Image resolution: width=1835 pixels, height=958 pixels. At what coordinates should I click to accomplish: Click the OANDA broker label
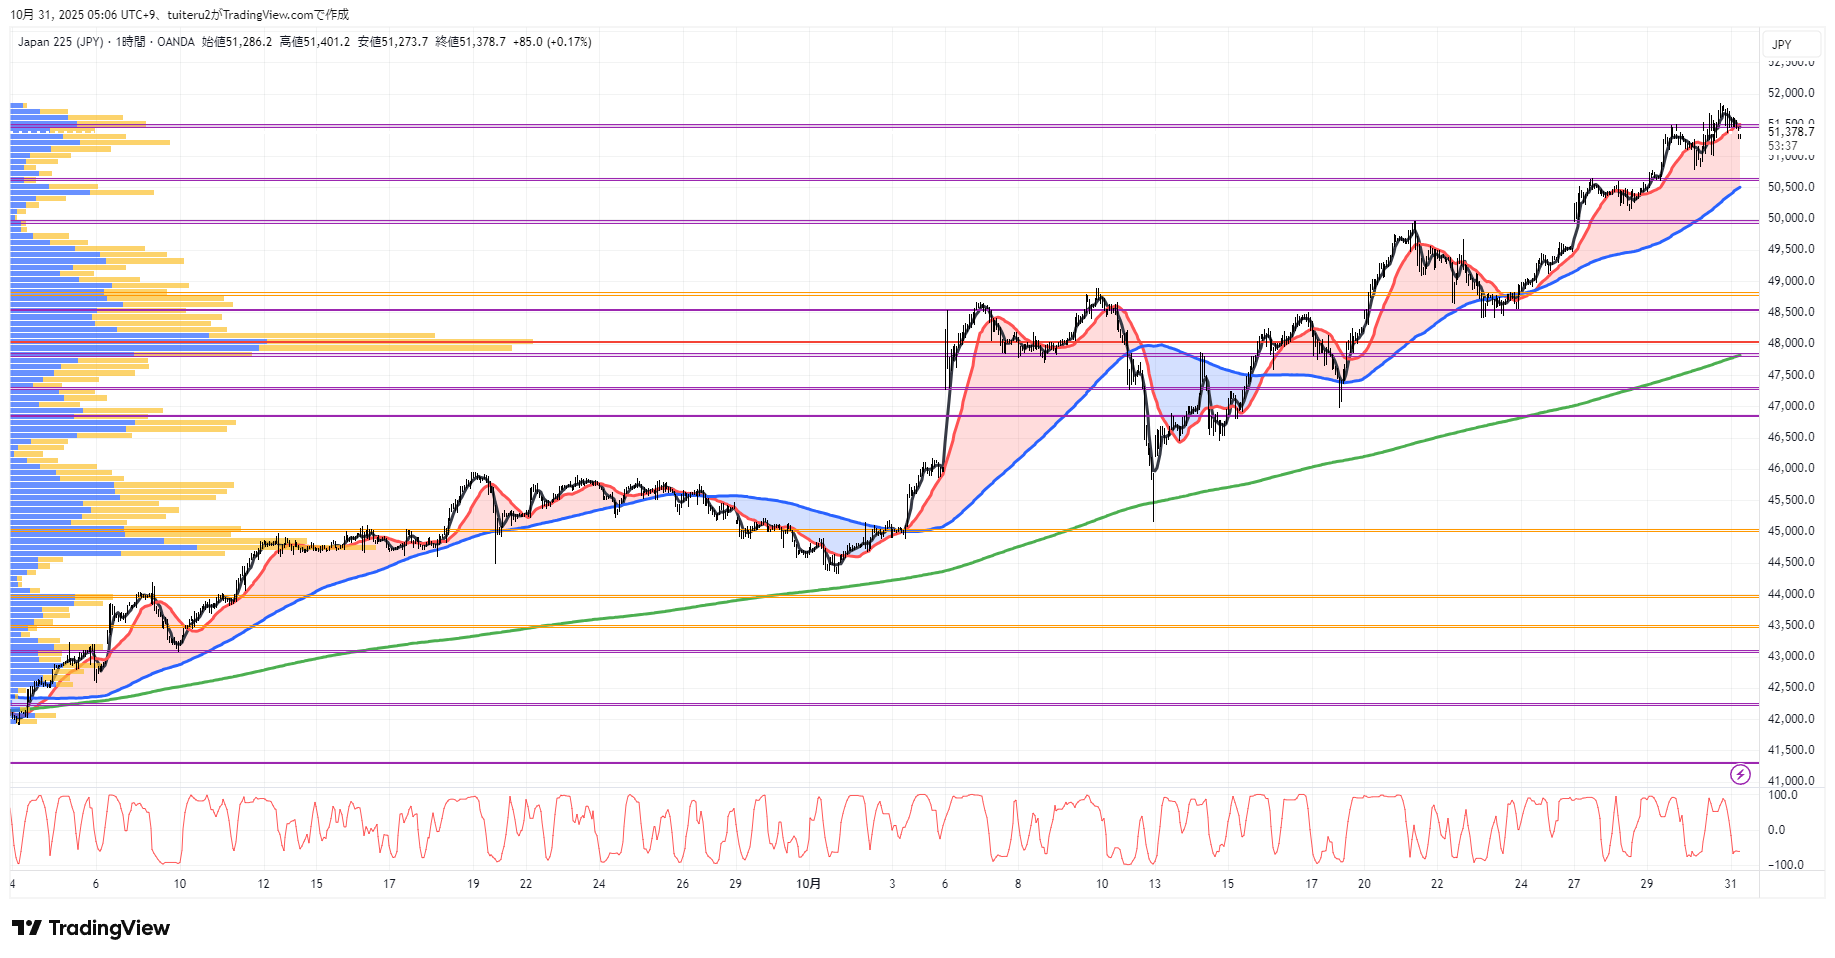[176, 42]
